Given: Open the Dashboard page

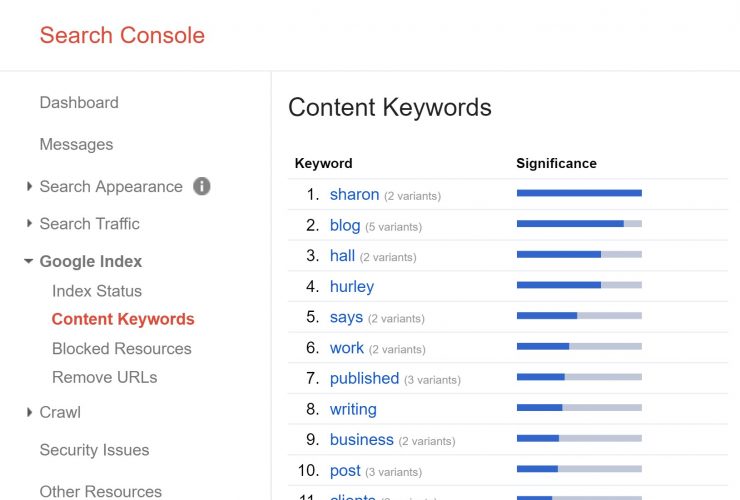Looking at the screenshot, I should [79, 103].
